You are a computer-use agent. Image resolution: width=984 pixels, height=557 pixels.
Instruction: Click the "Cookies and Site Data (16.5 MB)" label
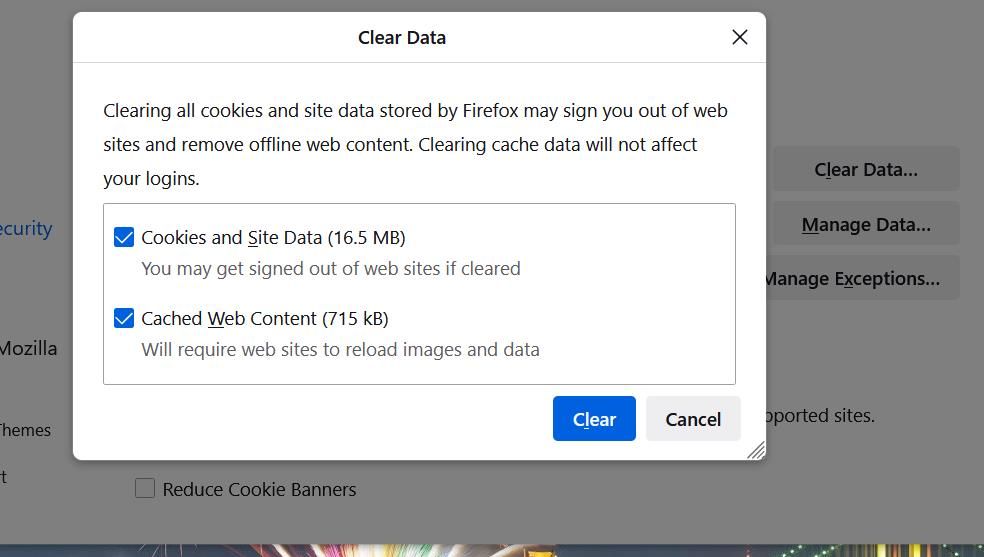click(273, 237)
